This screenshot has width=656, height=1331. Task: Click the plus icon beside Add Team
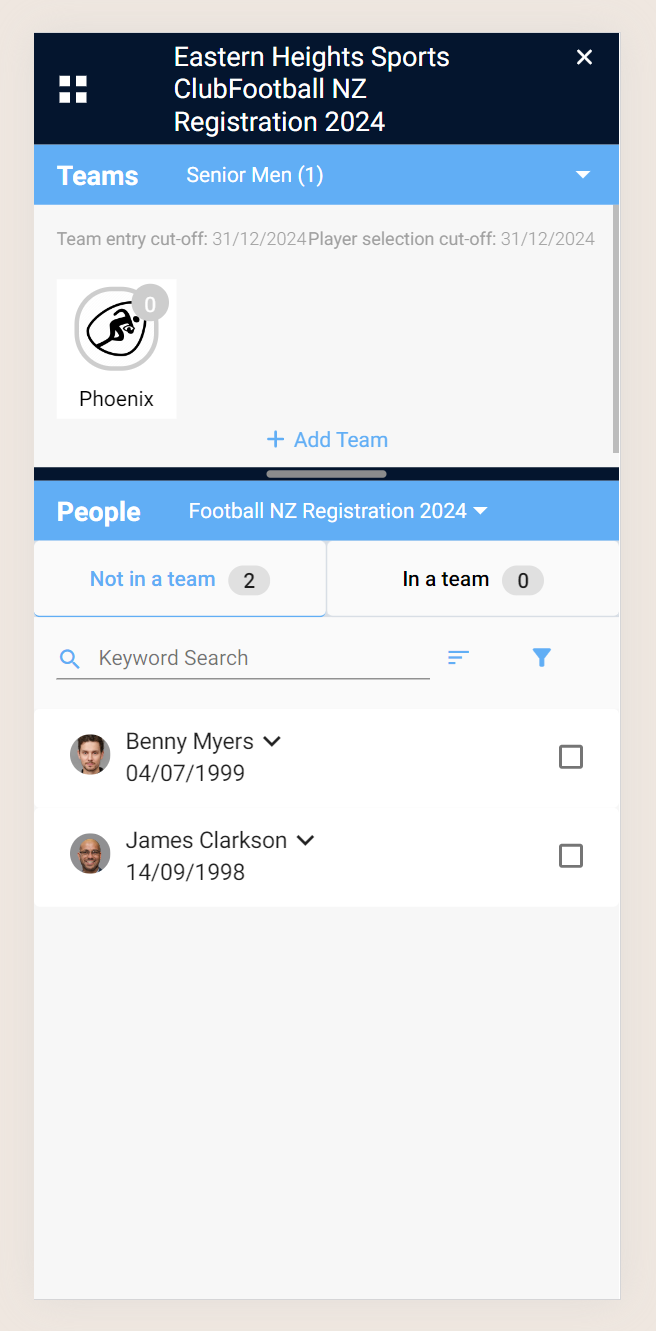click(275, 439)
